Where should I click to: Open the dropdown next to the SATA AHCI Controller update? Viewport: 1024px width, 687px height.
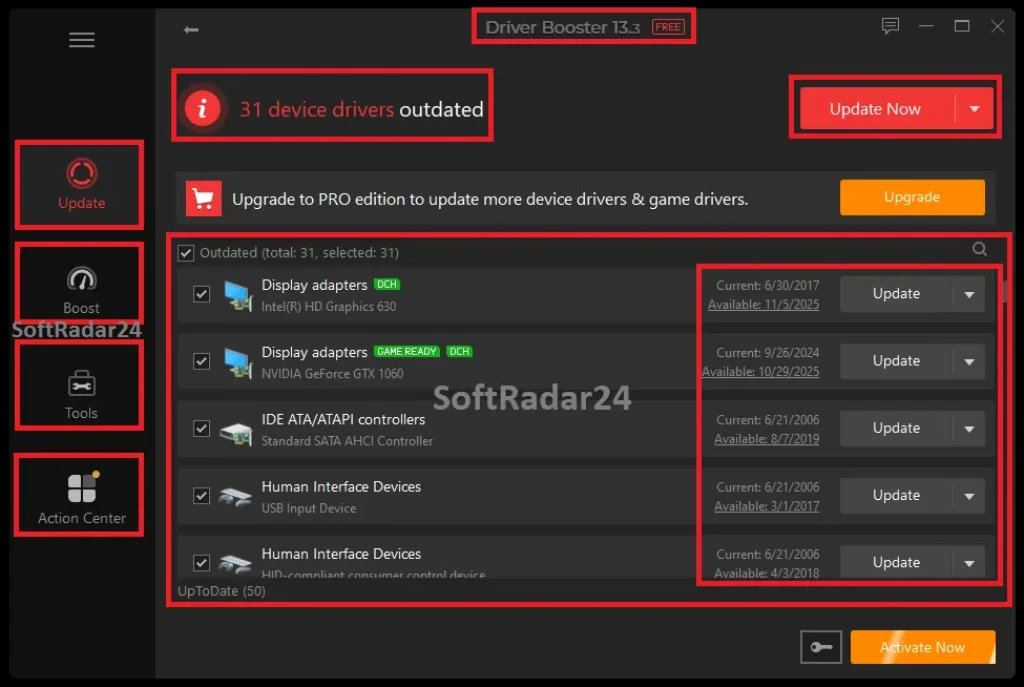969,428
